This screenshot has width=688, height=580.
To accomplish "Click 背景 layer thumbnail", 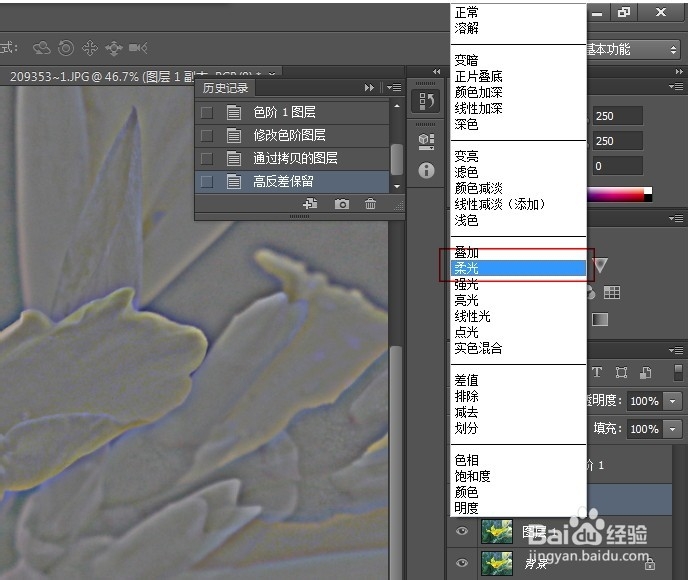I will 497,563.
